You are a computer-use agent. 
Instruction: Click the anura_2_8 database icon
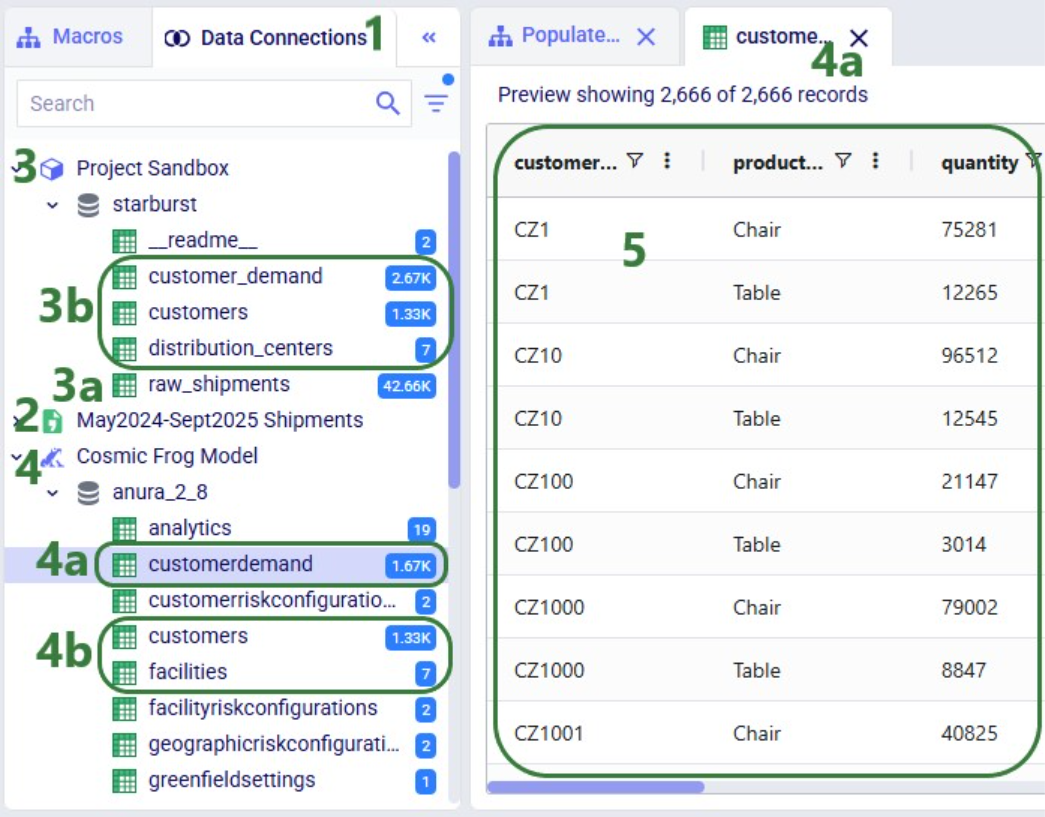(x=88, y=493)
